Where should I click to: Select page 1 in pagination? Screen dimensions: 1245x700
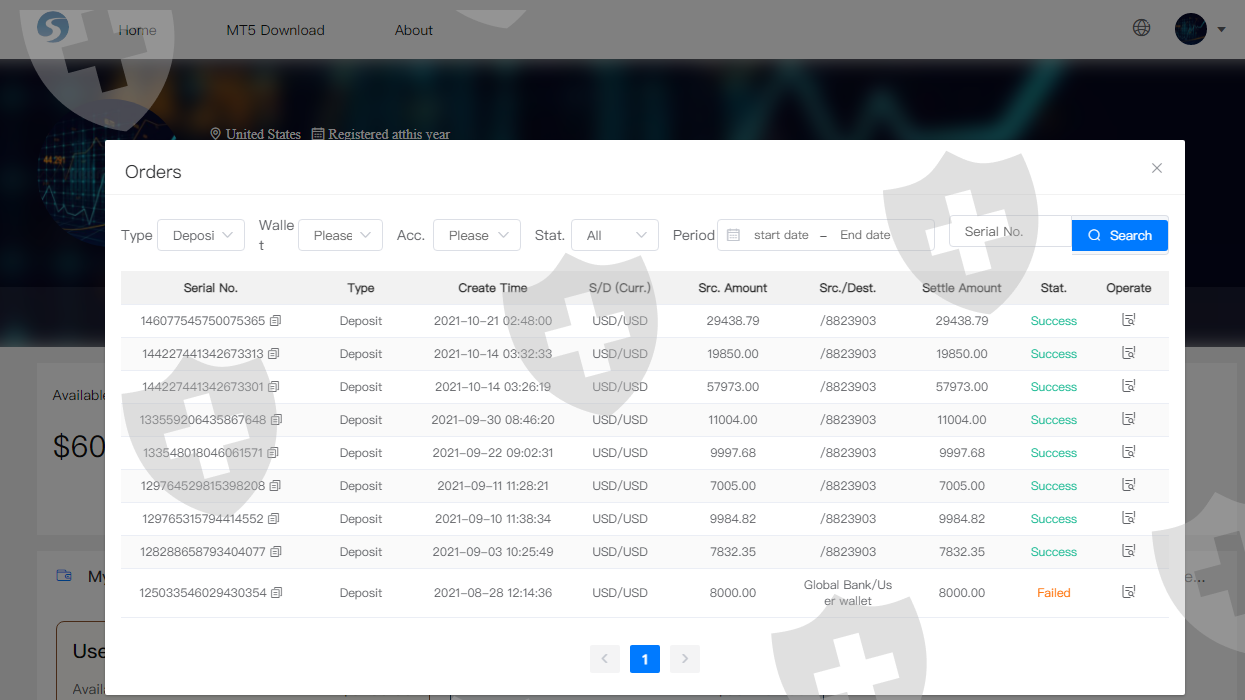[645, 659]
